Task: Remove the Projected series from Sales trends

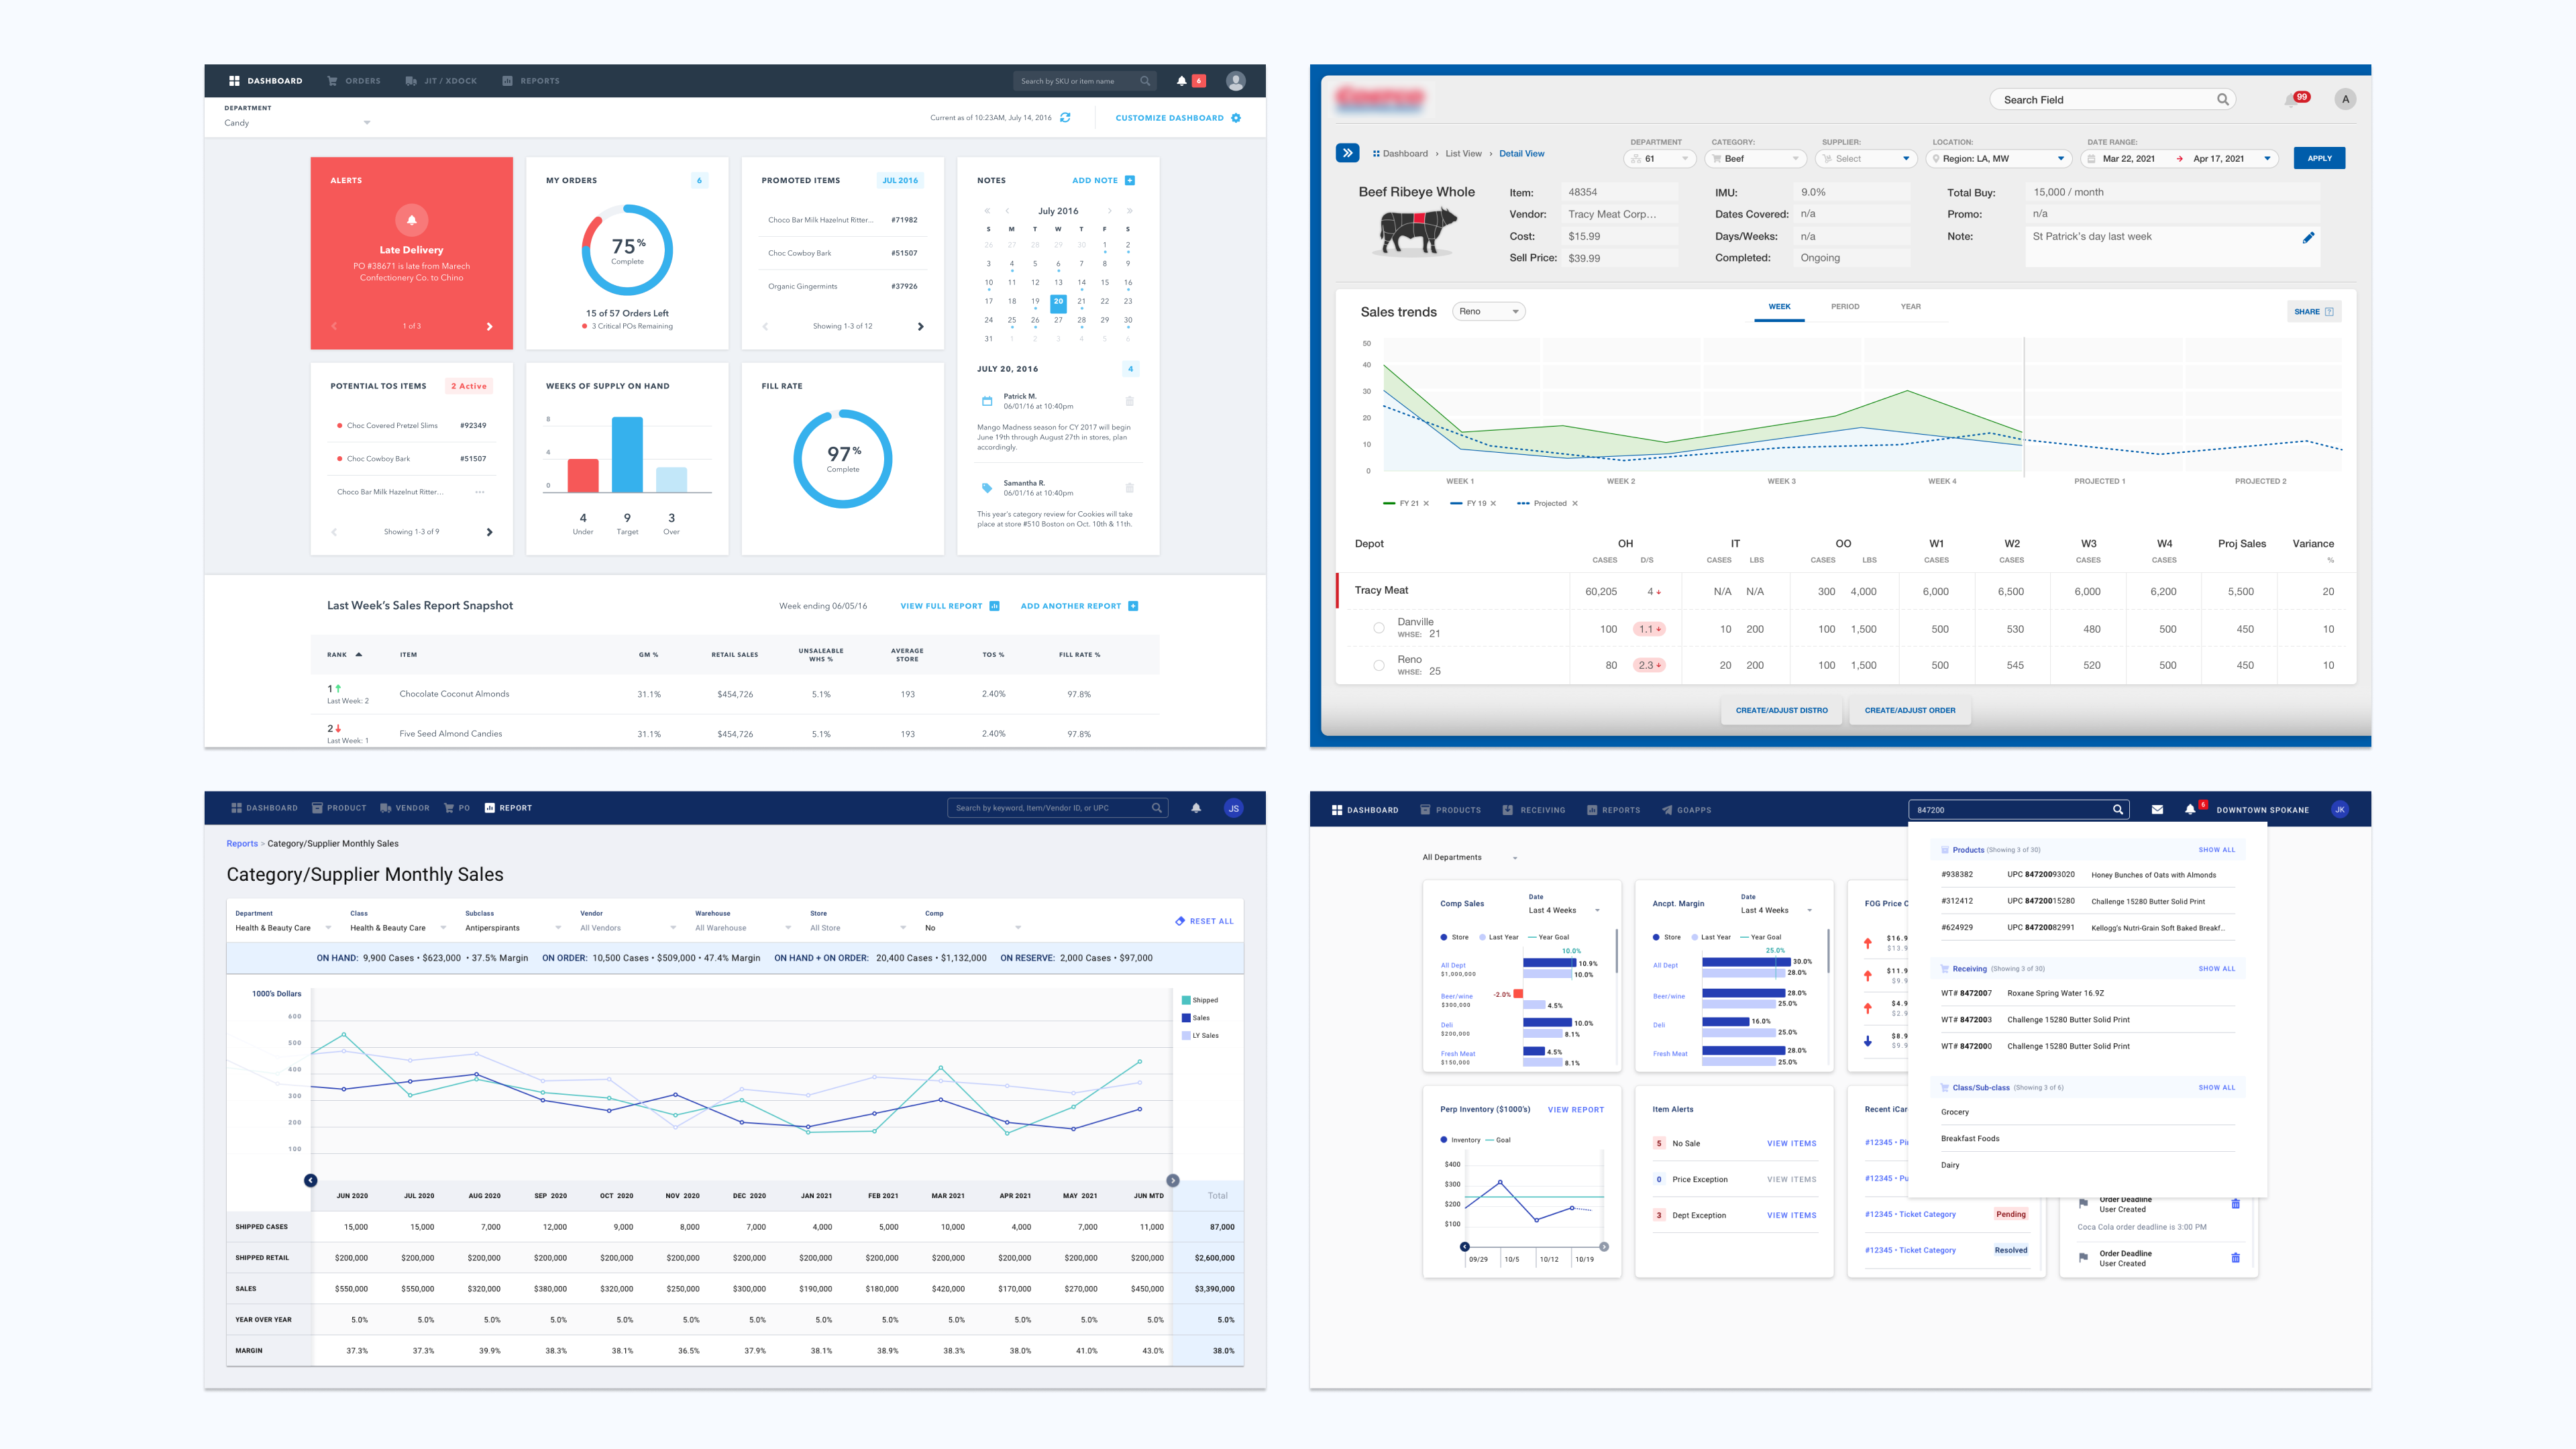Action: click(1574, 503)
